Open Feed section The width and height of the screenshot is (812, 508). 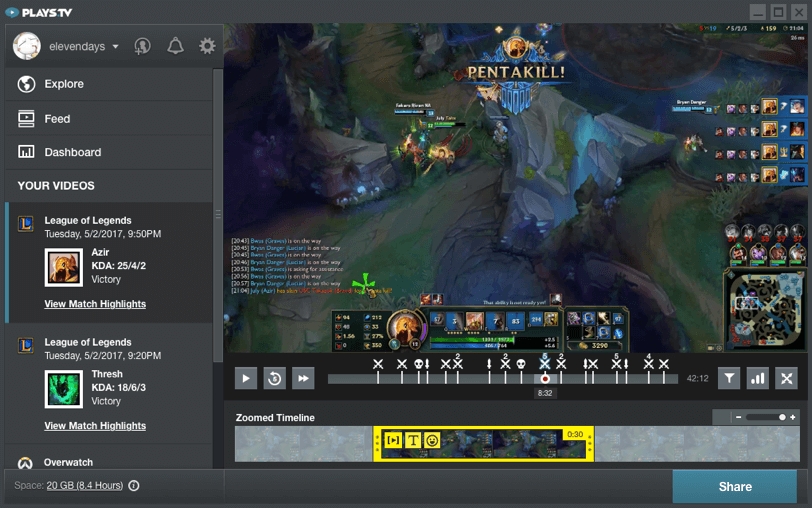point(109,119)
